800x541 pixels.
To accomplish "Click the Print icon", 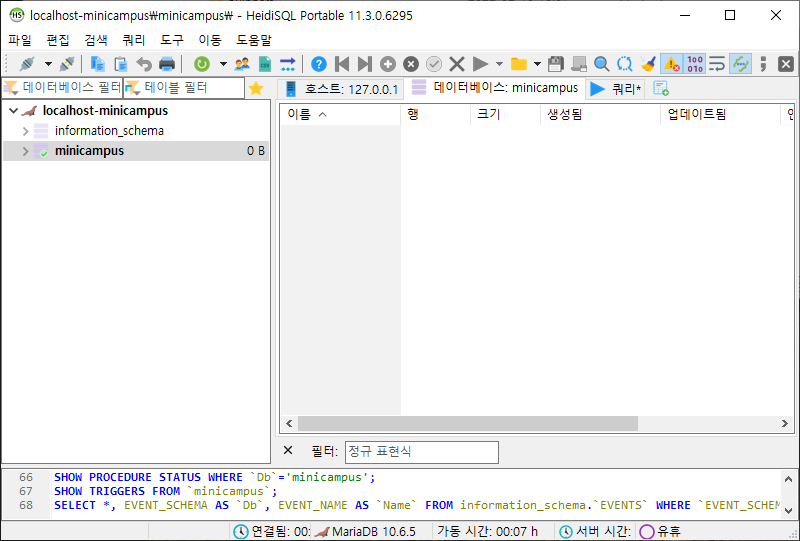I will click(x=167, y=64).
